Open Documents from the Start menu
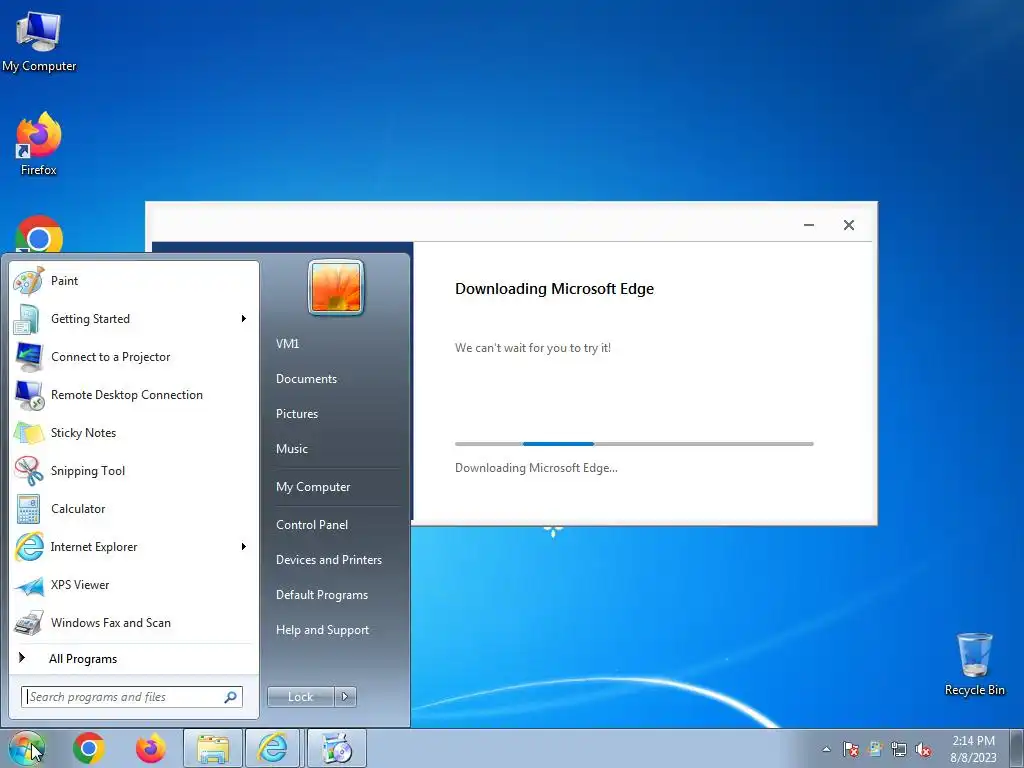Viewport: 1024px width, 768px height. click(x=306, y=379)
